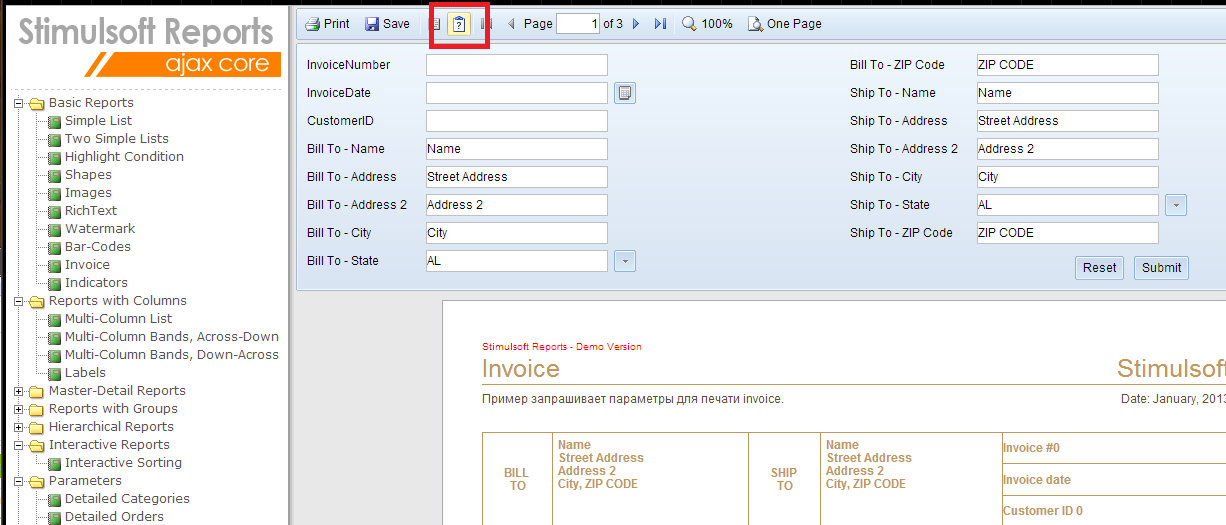Click the green icon beside Labels
The width and height of the screenshot is (1226, 525).
coord(54,373)
